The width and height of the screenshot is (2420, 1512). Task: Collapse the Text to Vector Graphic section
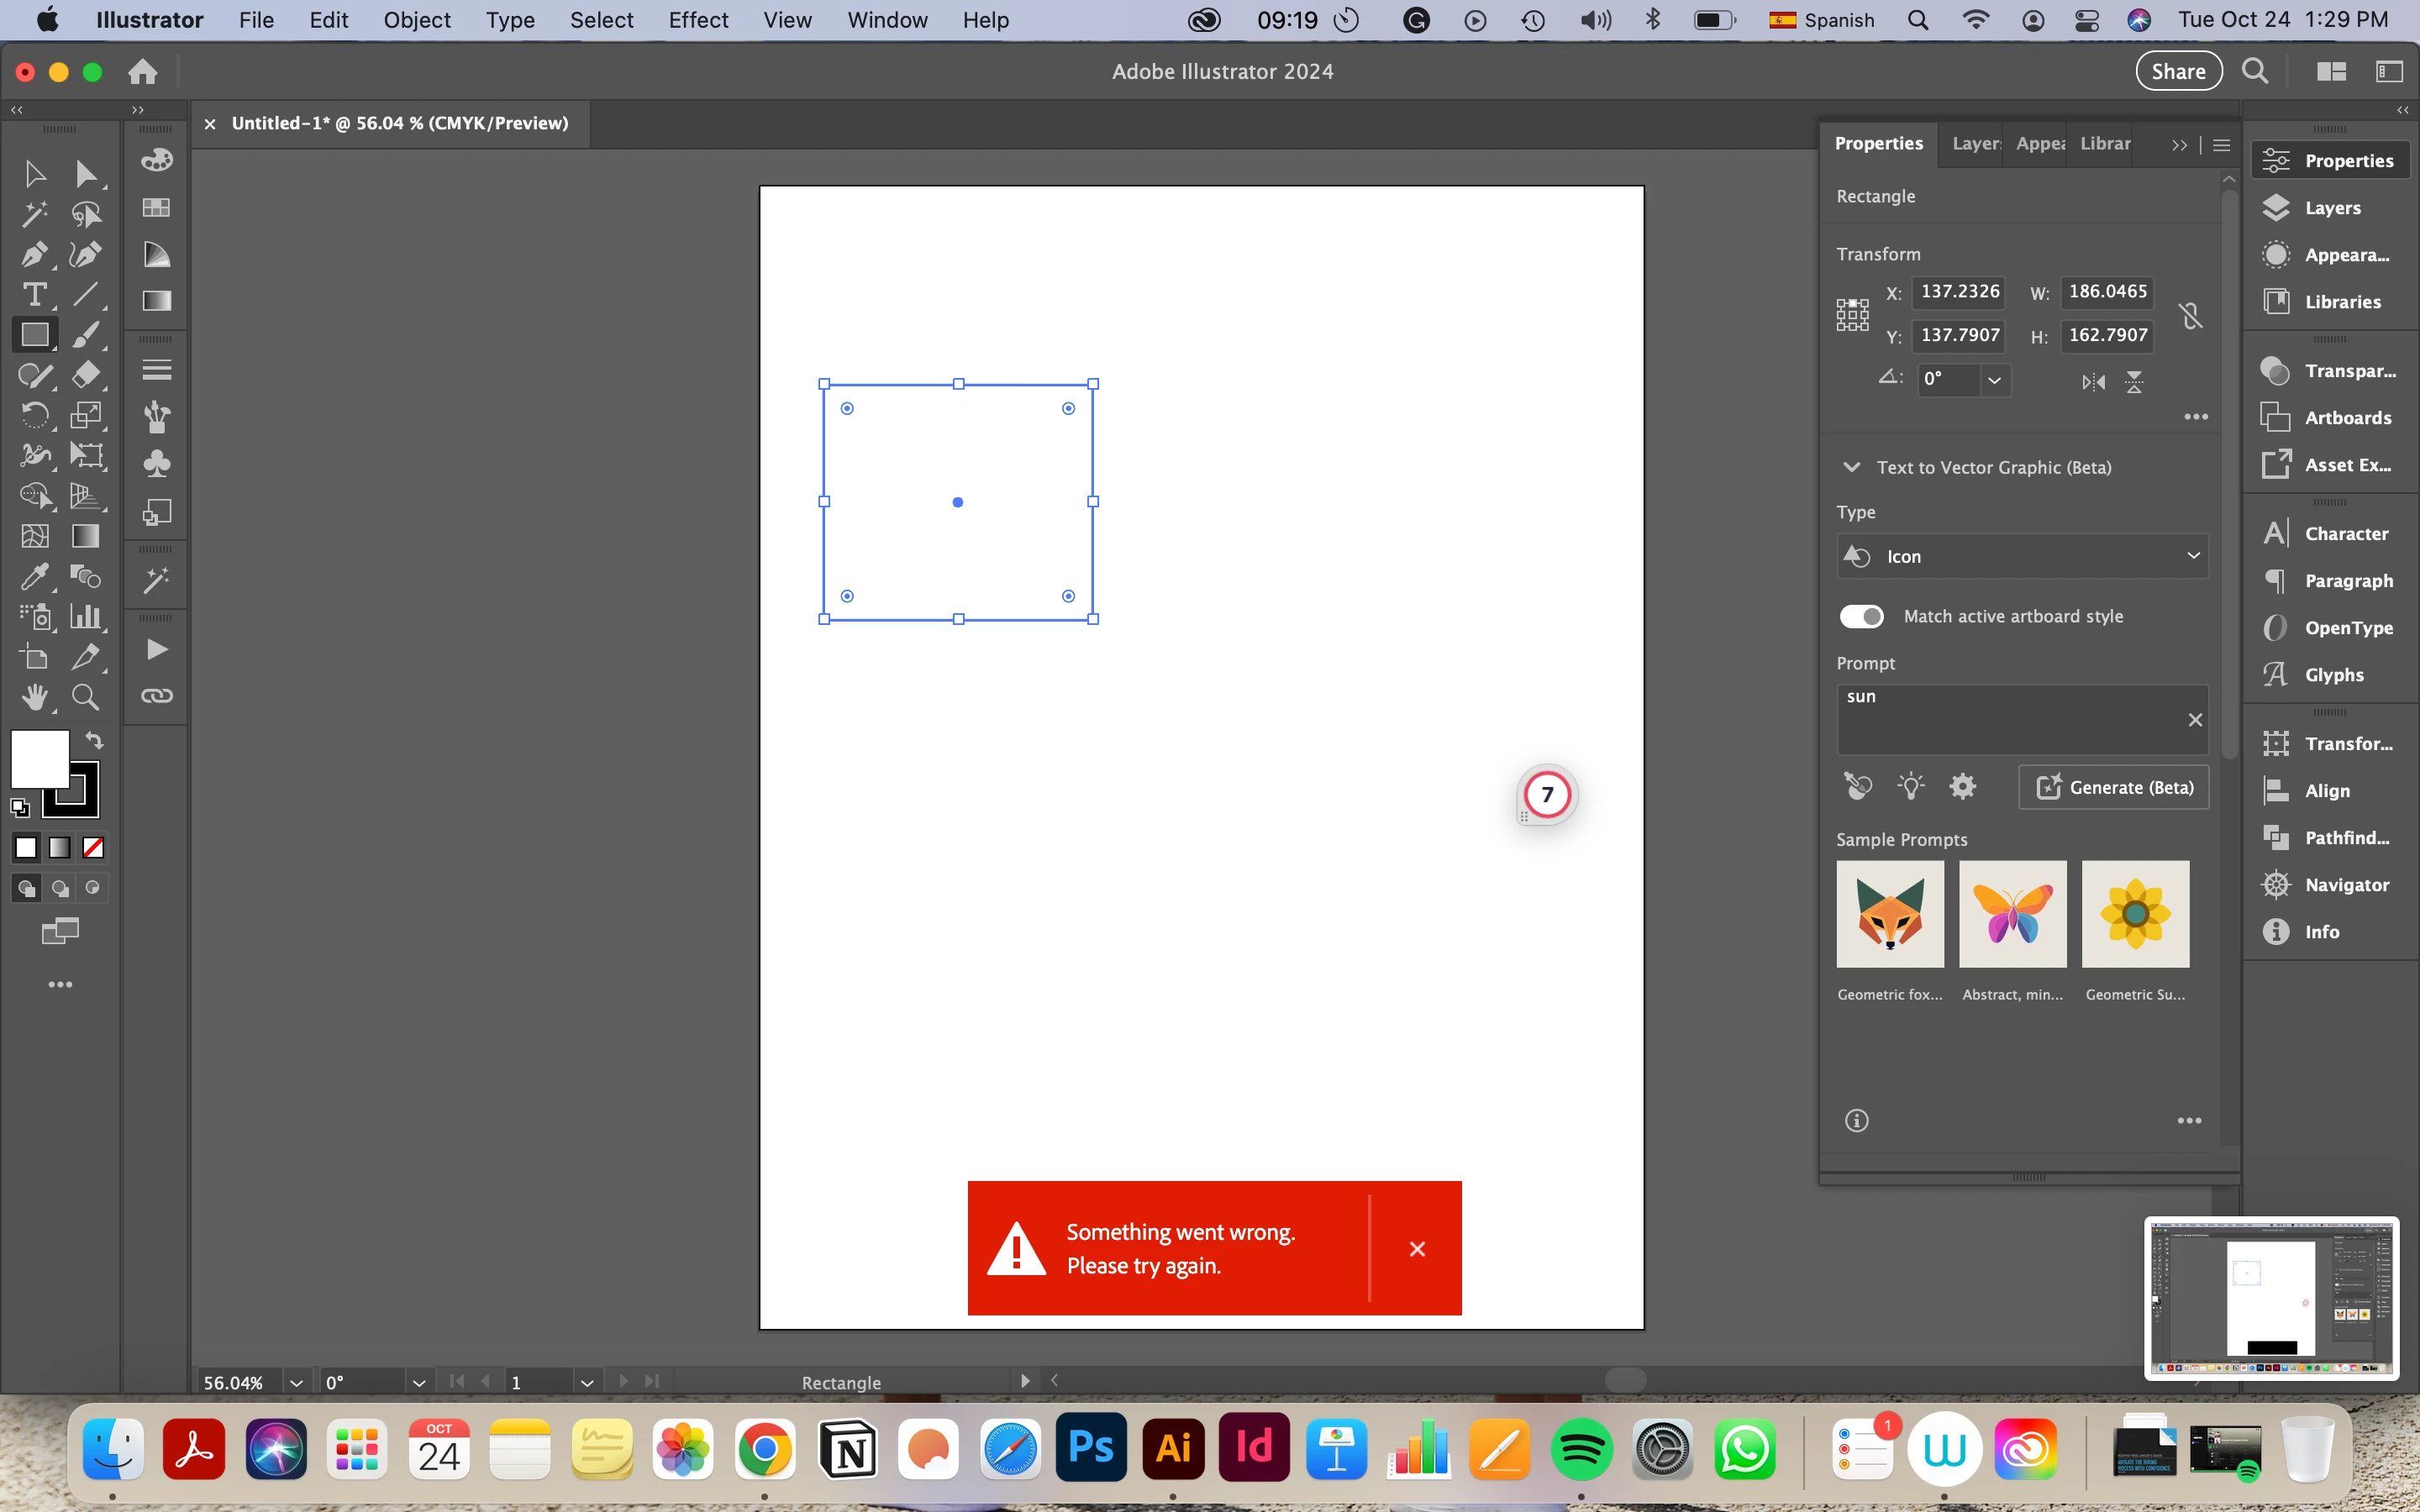click(x=1851, y=467)
